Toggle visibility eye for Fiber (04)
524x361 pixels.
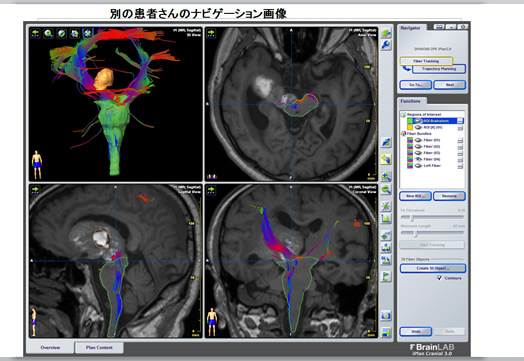(418, 159)
